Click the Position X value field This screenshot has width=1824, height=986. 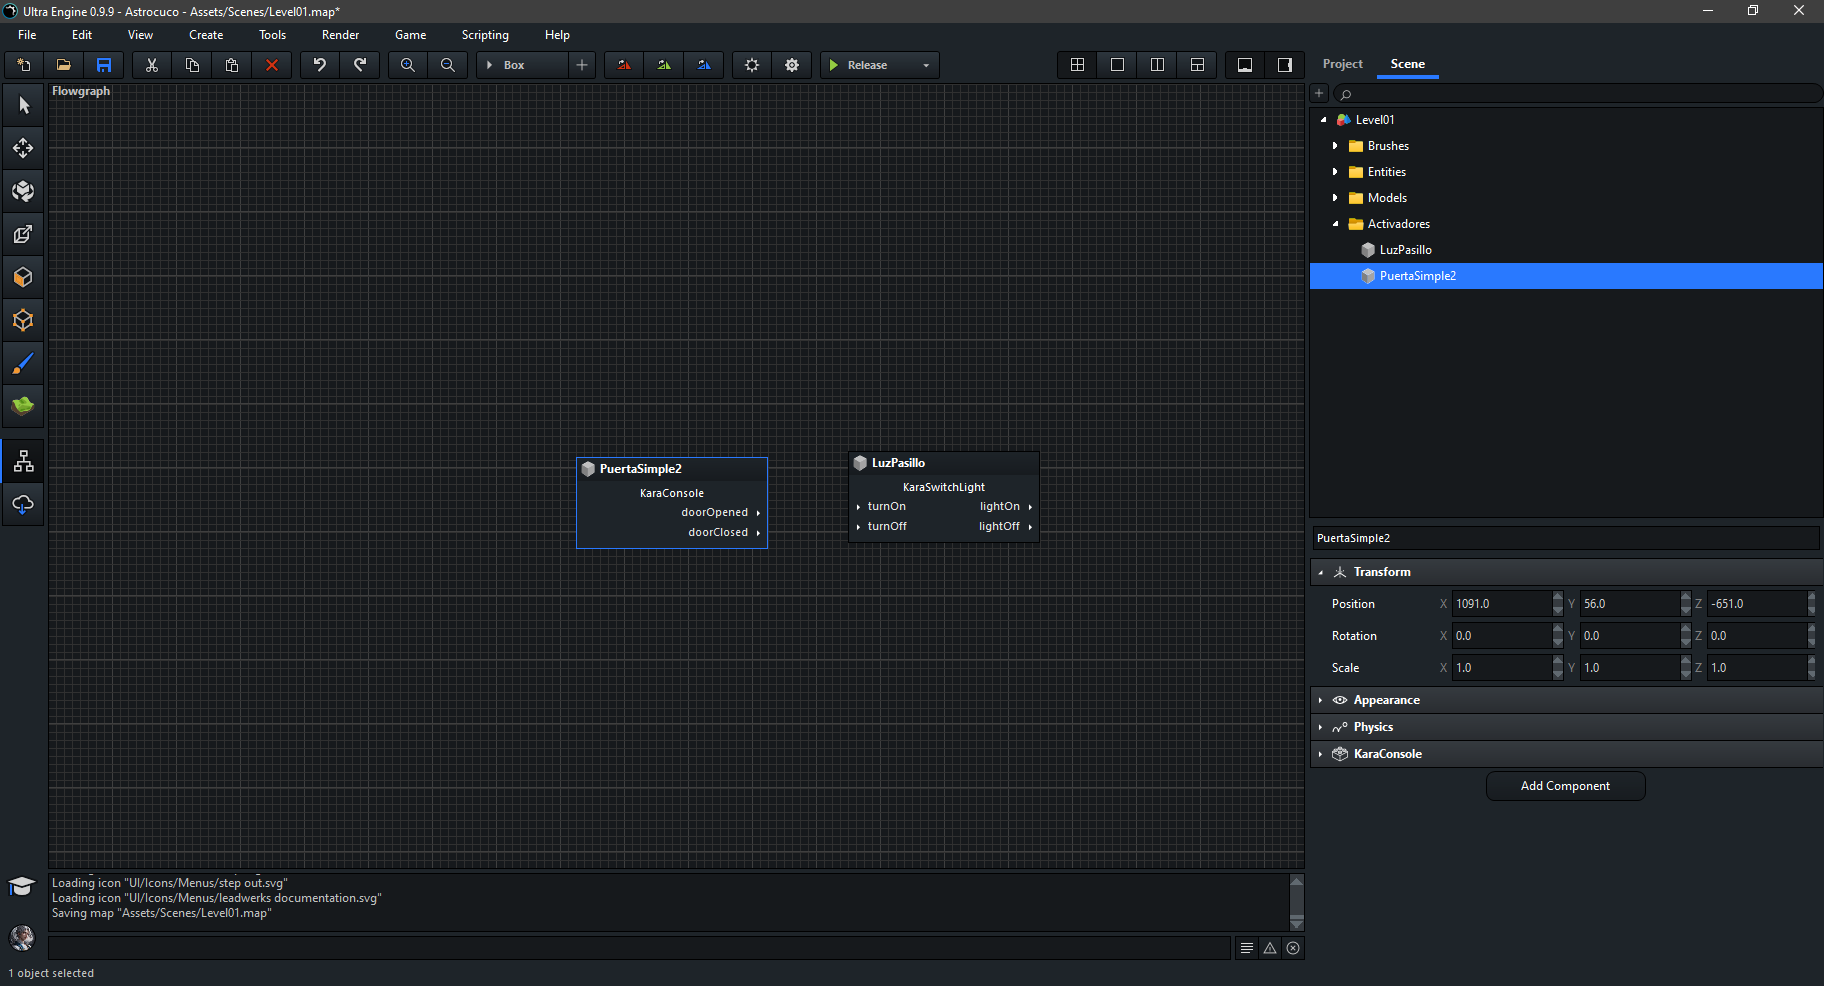point(1500,604)
